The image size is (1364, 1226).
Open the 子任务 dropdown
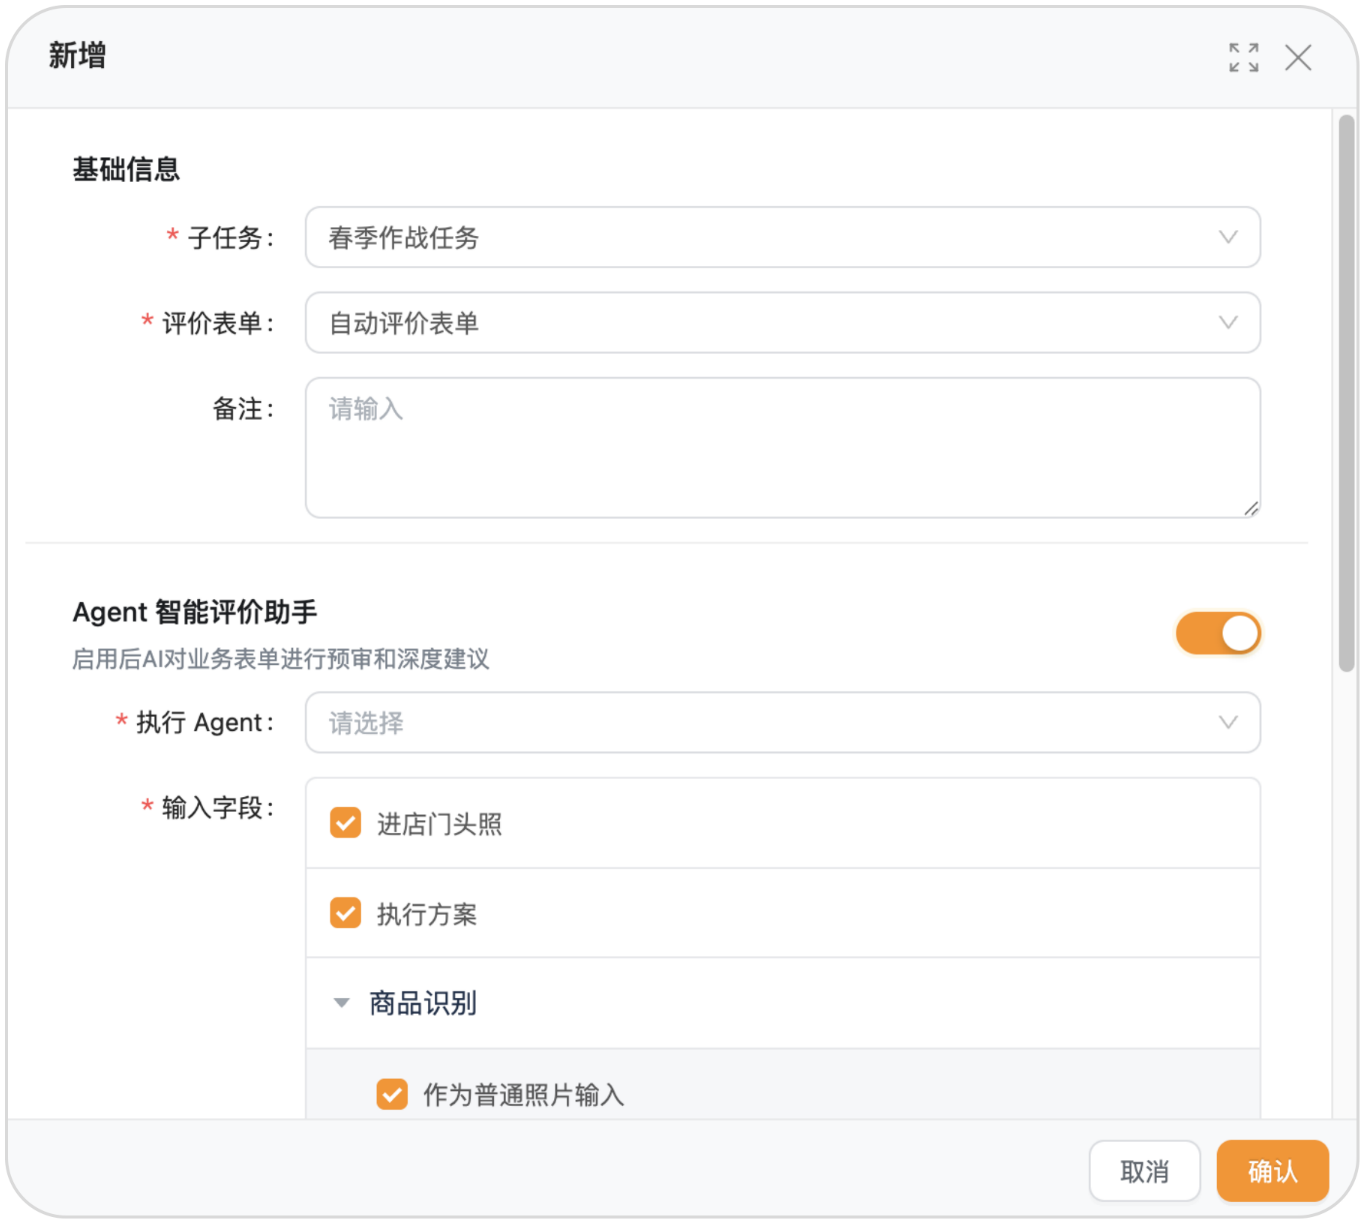pos(781,238)
